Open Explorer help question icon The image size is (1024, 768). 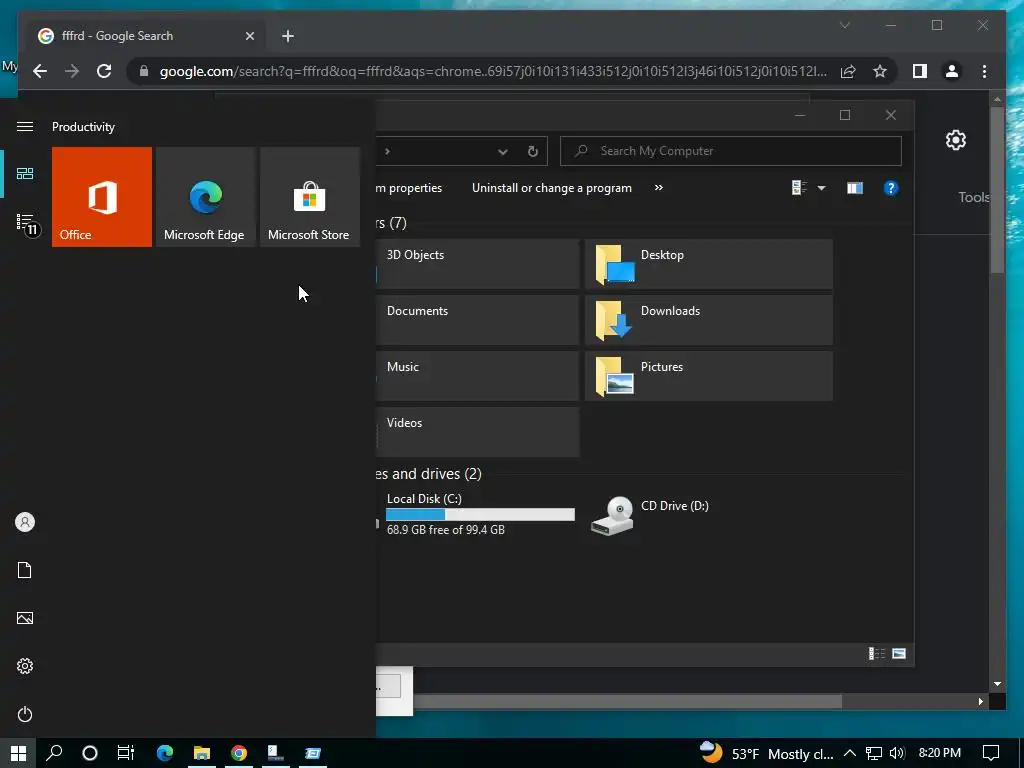coord(891,188)
